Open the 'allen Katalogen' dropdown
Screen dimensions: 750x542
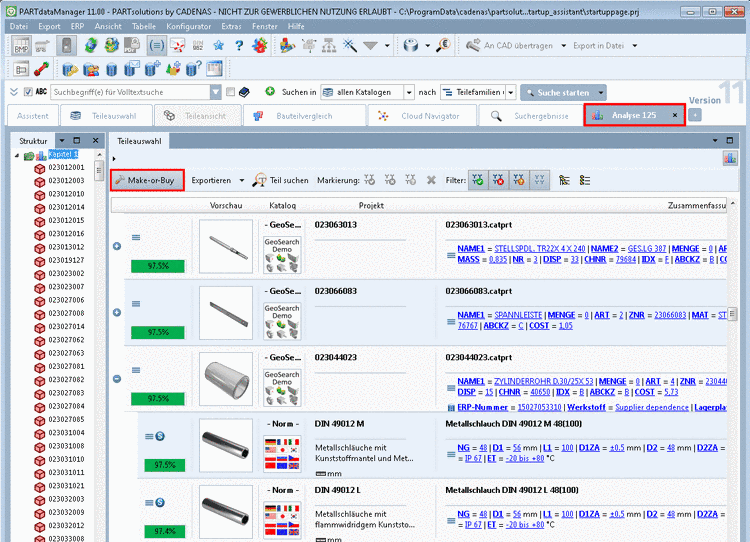coord(409,92)
